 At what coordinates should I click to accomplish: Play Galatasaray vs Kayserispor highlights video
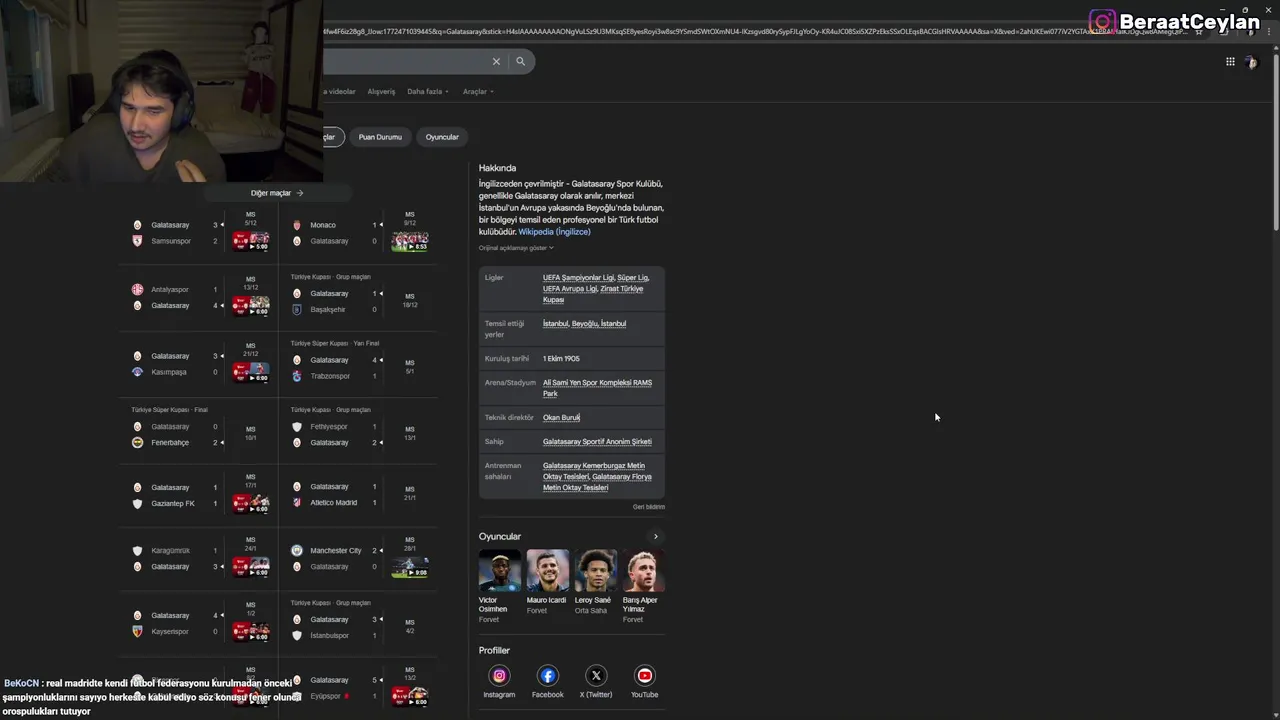(251, 632)
